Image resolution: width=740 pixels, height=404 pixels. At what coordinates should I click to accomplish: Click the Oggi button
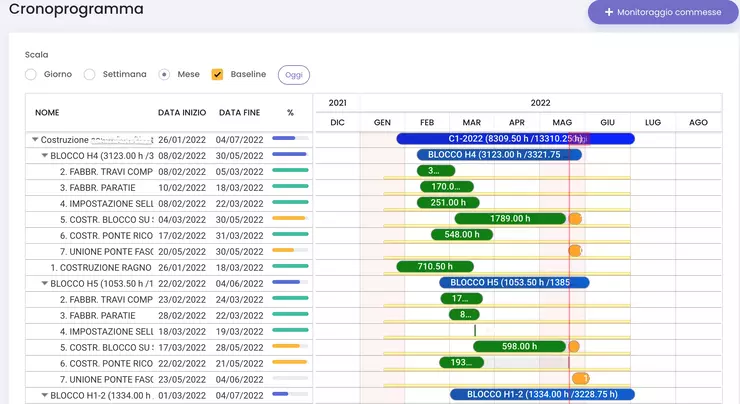(294, 75)
